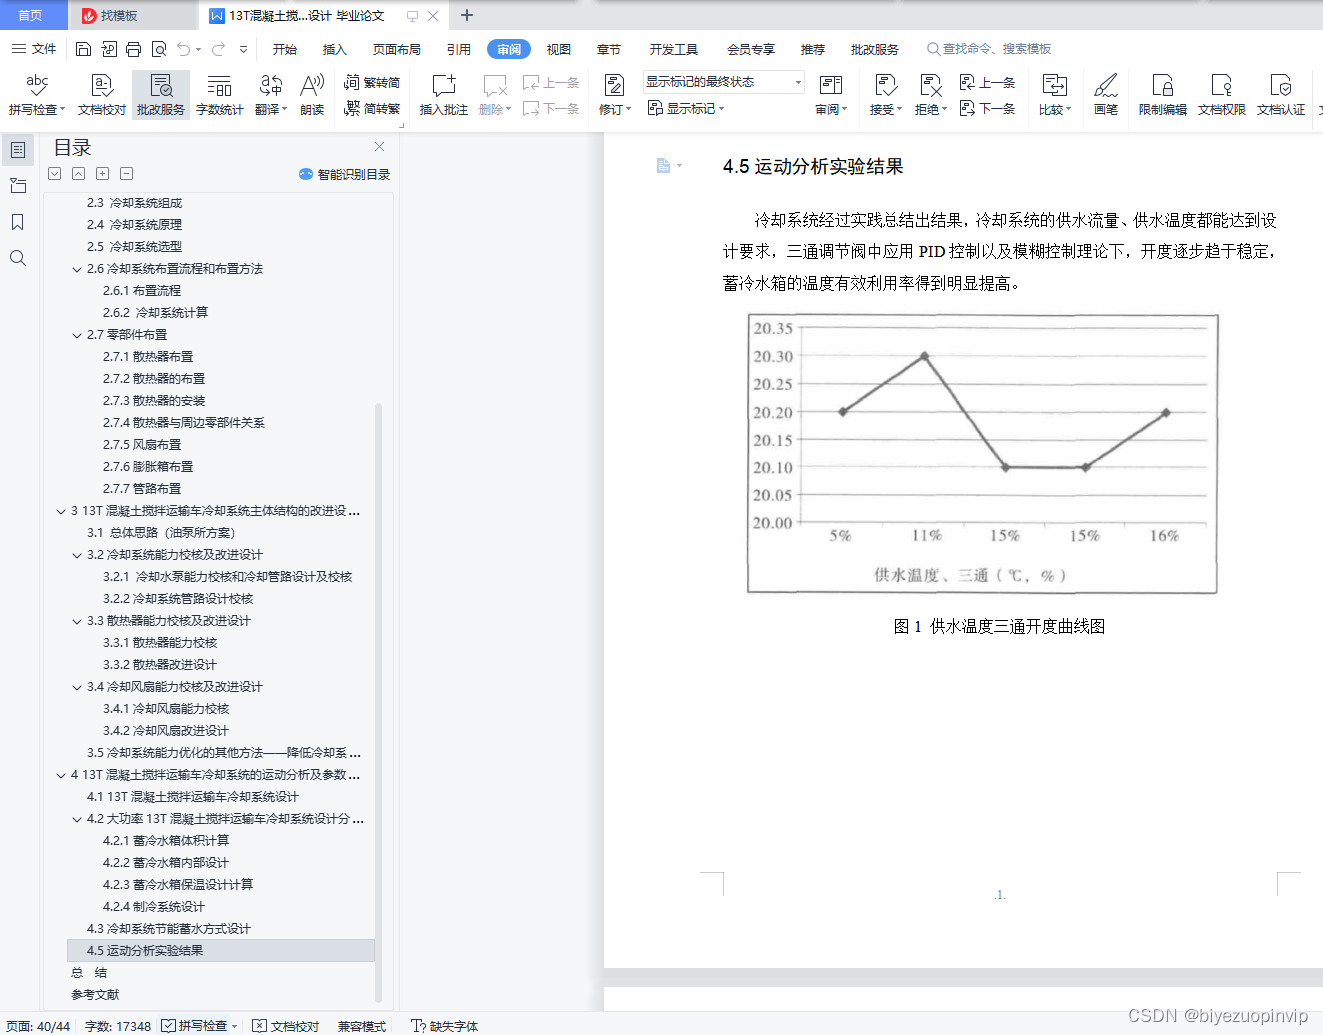Screen dimensions: 1323x1035
Task: Collapse the 2.6 冷却系统布置流程和布置方法 tree node
Action: point(77,269)
